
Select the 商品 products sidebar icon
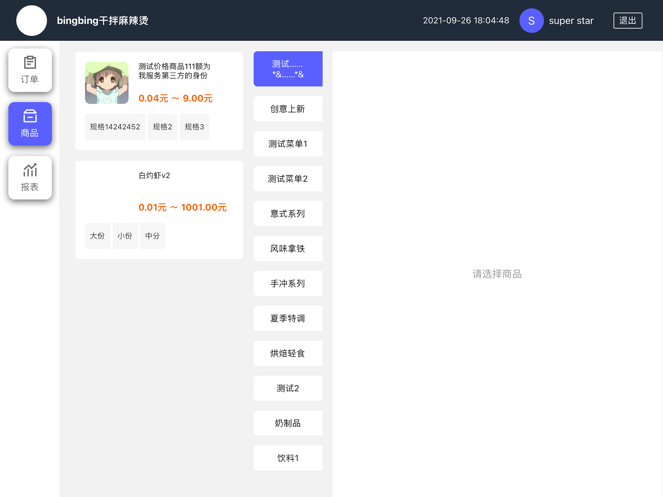coord(30,124)
